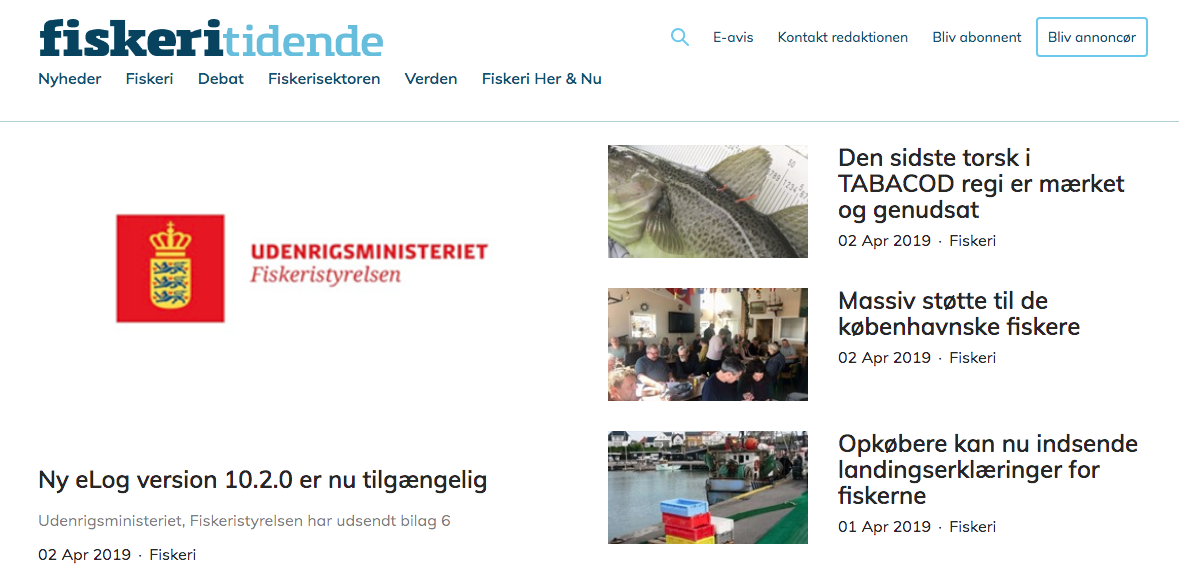Open the Opkøbere landingserklæringer article headline

point(988,470)
